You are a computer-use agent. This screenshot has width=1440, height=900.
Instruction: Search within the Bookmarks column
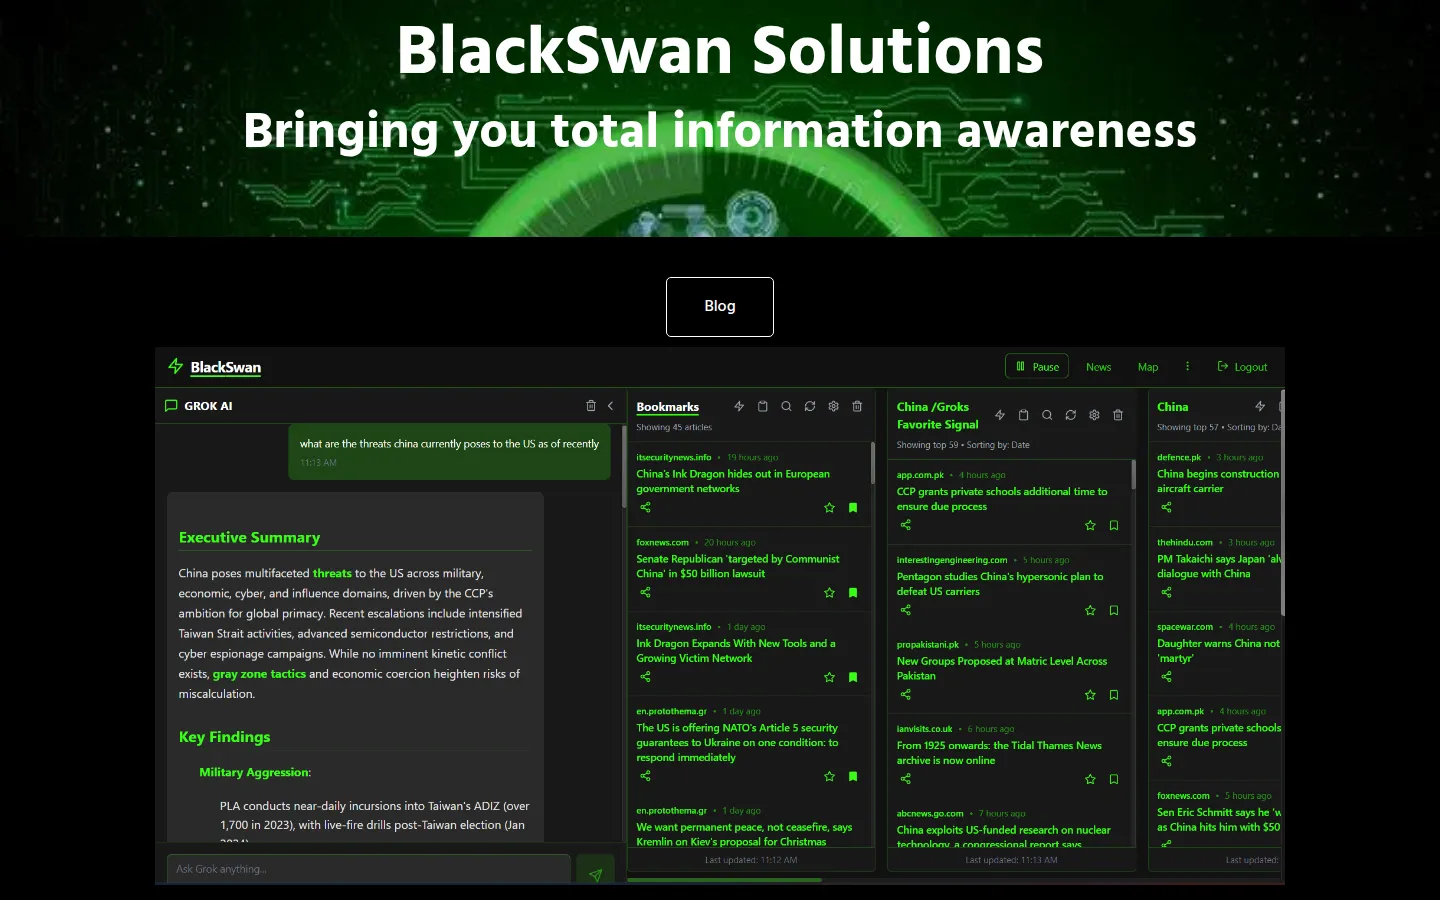tap(786, 406)
